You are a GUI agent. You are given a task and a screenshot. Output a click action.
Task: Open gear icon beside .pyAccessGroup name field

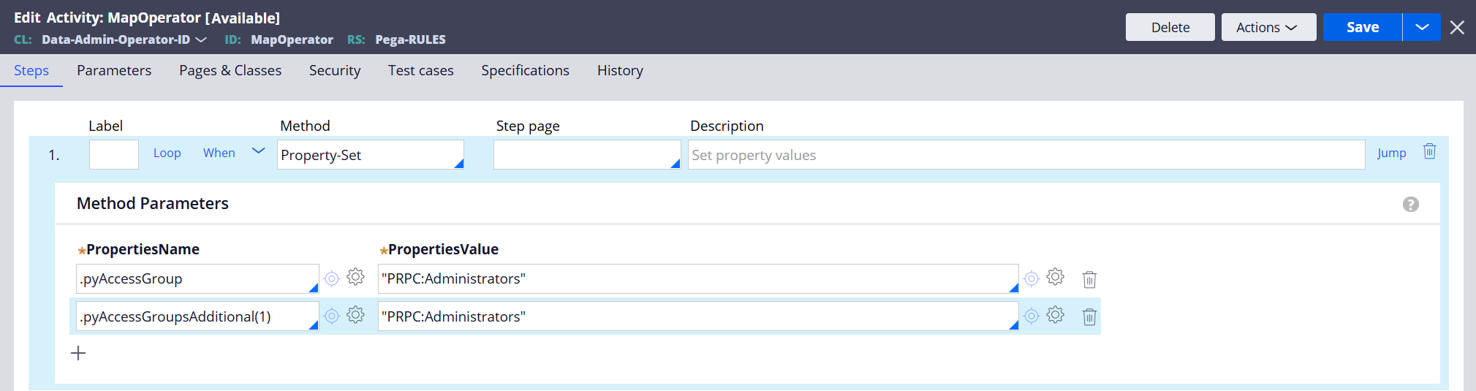point(355,278)
